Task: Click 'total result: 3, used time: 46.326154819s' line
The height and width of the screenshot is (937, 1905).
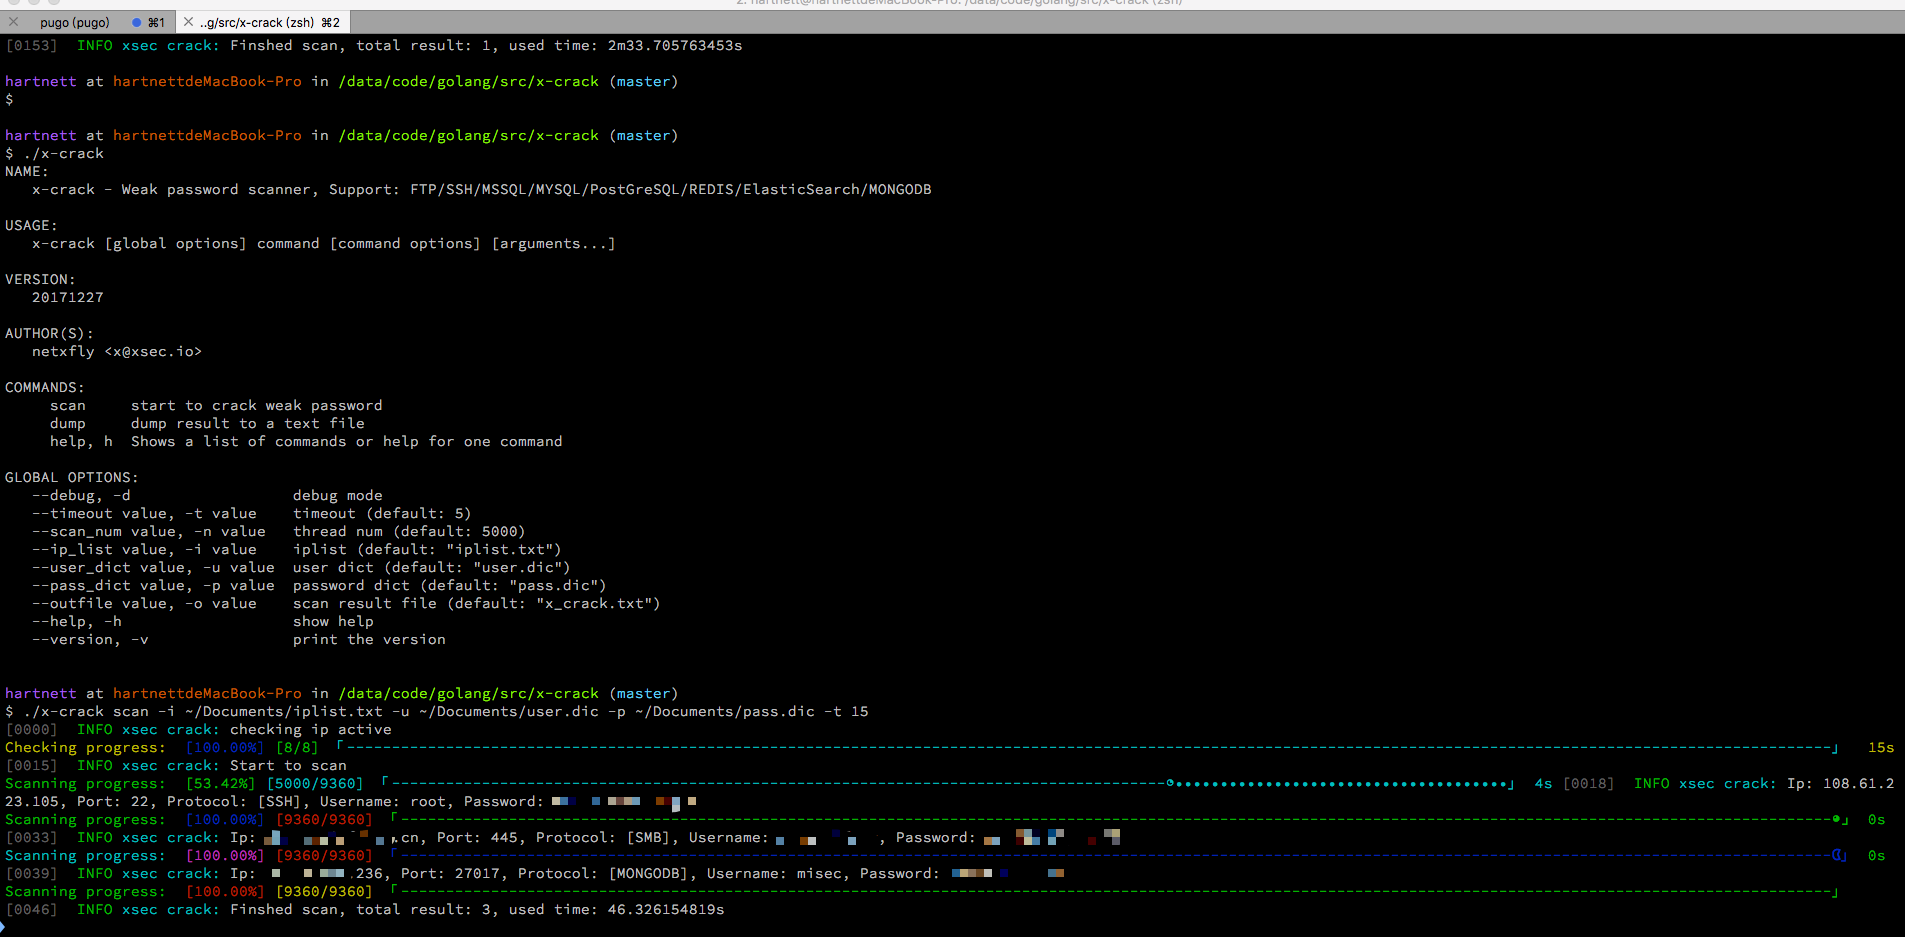Action: pyautogui.click(x=540, y=910)
